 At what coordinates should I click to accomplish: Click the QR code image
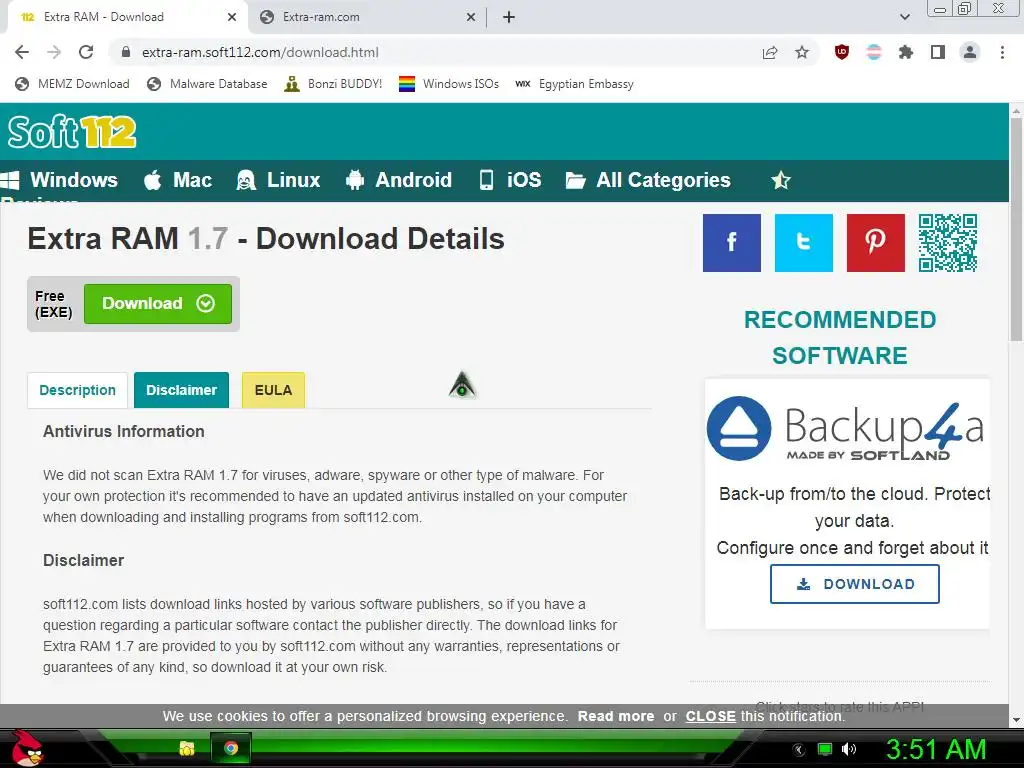[x=948, y=242]
